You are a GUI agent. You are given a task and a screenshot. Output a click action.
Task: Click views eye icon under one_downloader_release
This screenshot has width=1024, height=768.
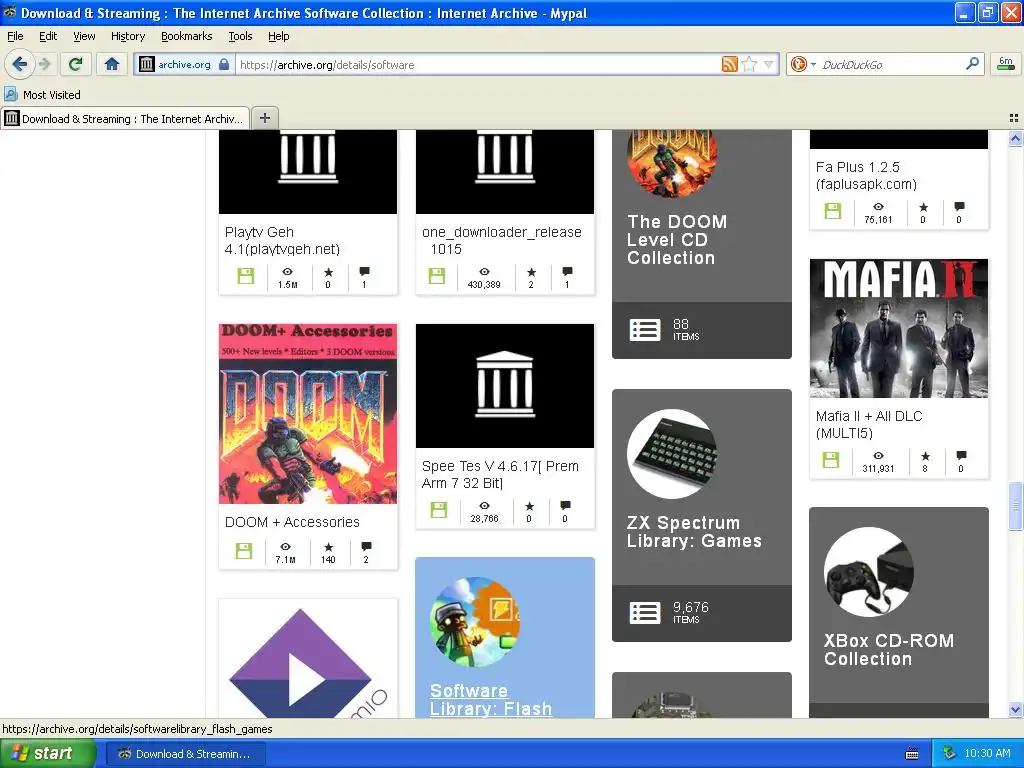[x=484, y=271]
